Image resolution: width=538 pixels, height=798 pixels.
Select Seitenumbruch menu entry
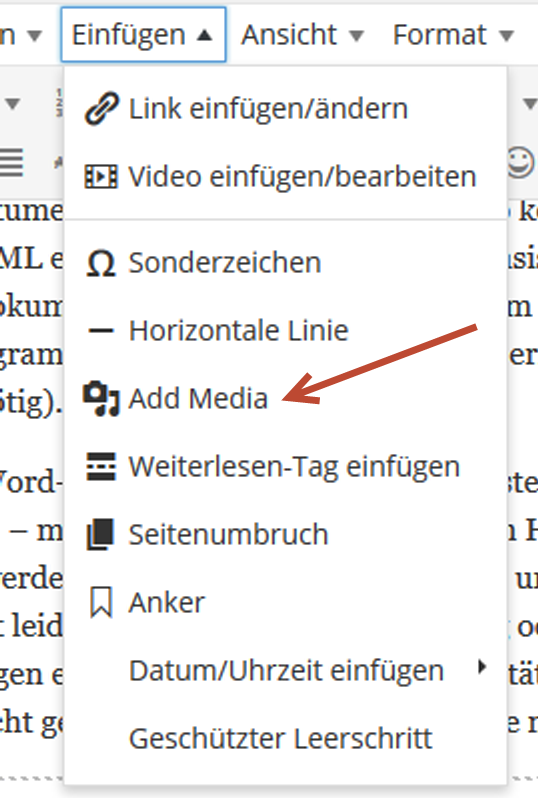click(x=285, y=534)
